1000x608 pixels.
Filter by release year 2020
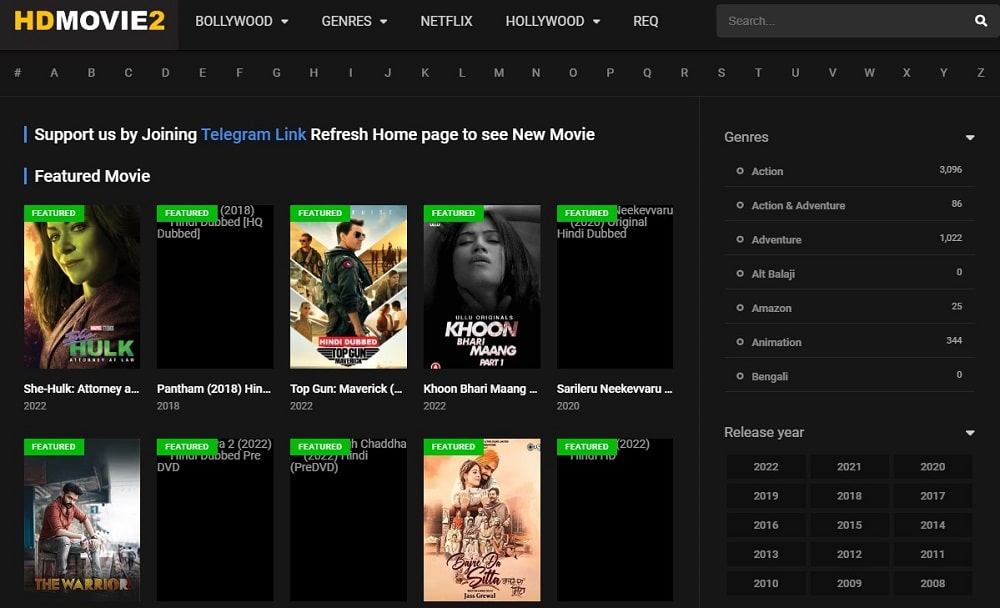(x=932, y=466)
